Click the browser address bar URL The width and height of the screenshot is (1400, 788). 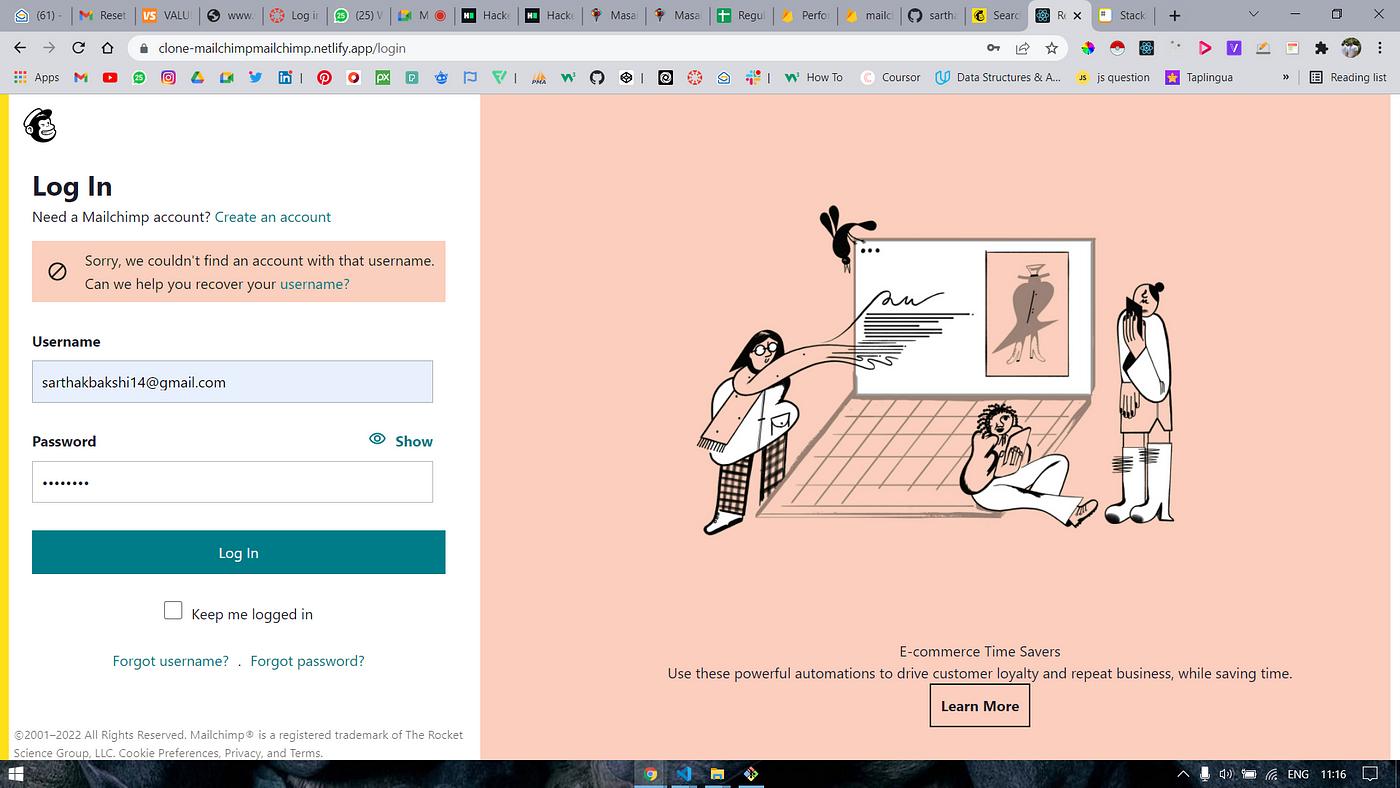[x=282, y=48]
